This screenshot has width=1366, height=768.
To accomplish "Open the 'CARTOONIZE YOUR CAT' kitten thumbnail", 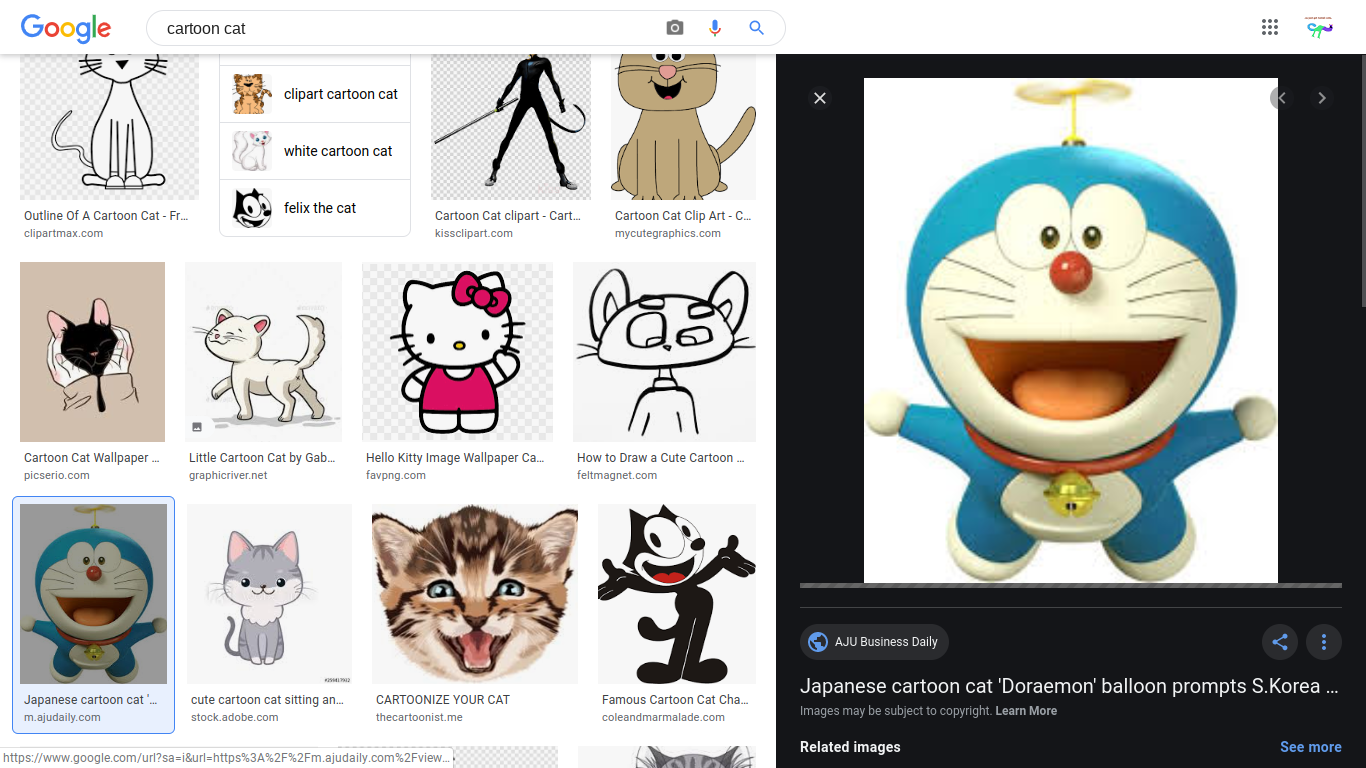I will [x=475, y=594].
